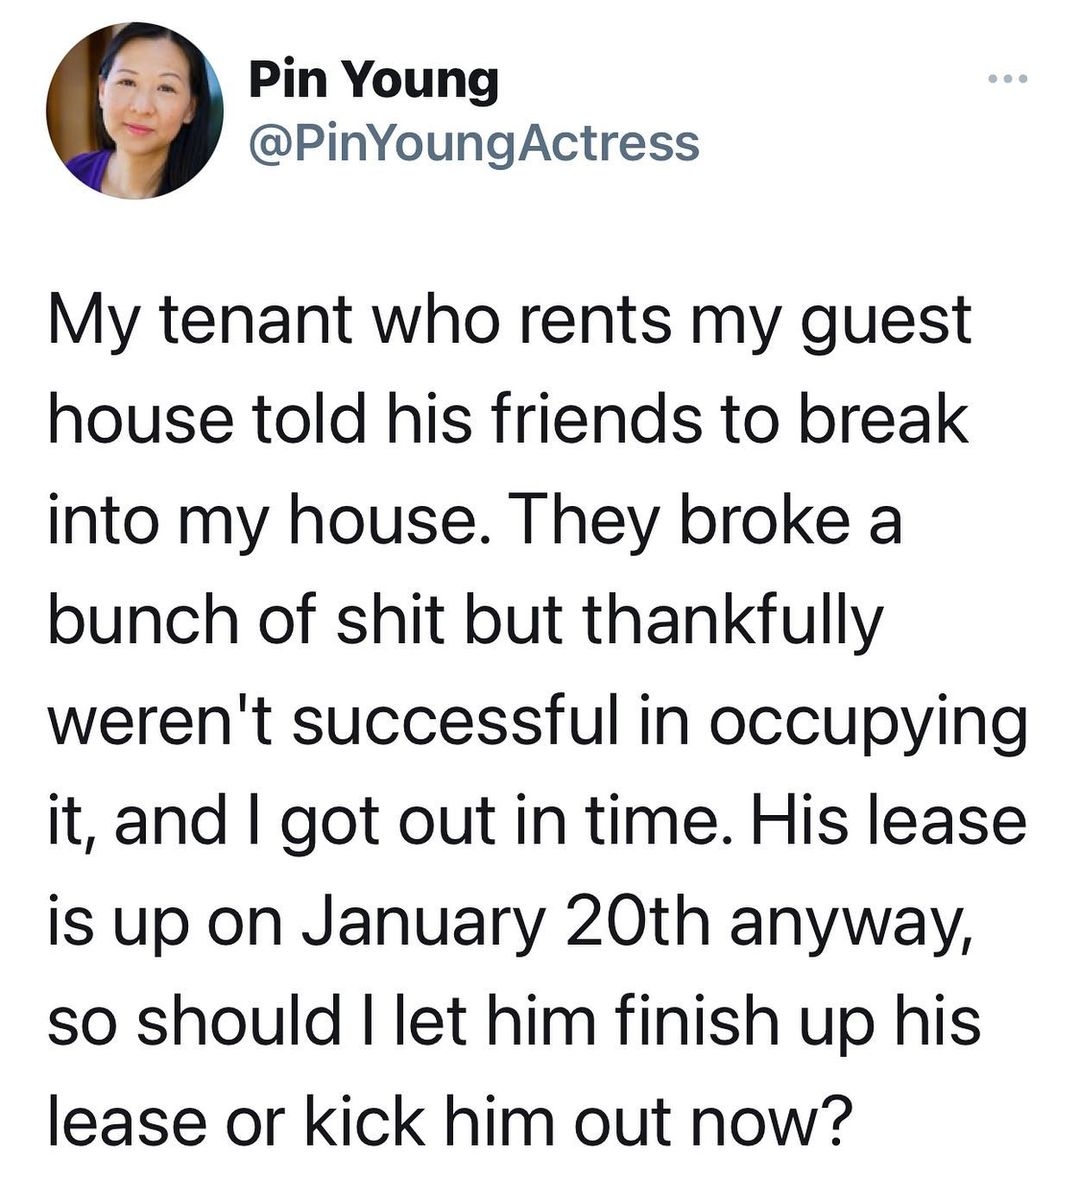Click the line "weren't successful in occupying"
The height and width of the screenshot is (1201, 1080).
538,720
